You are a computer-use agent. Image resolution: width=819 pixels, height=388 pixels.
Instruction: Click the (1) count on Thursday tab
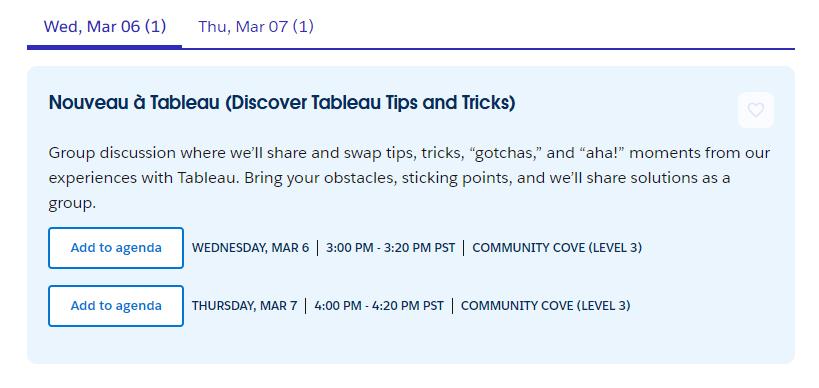pyautogui.click(x=303, y=26)
